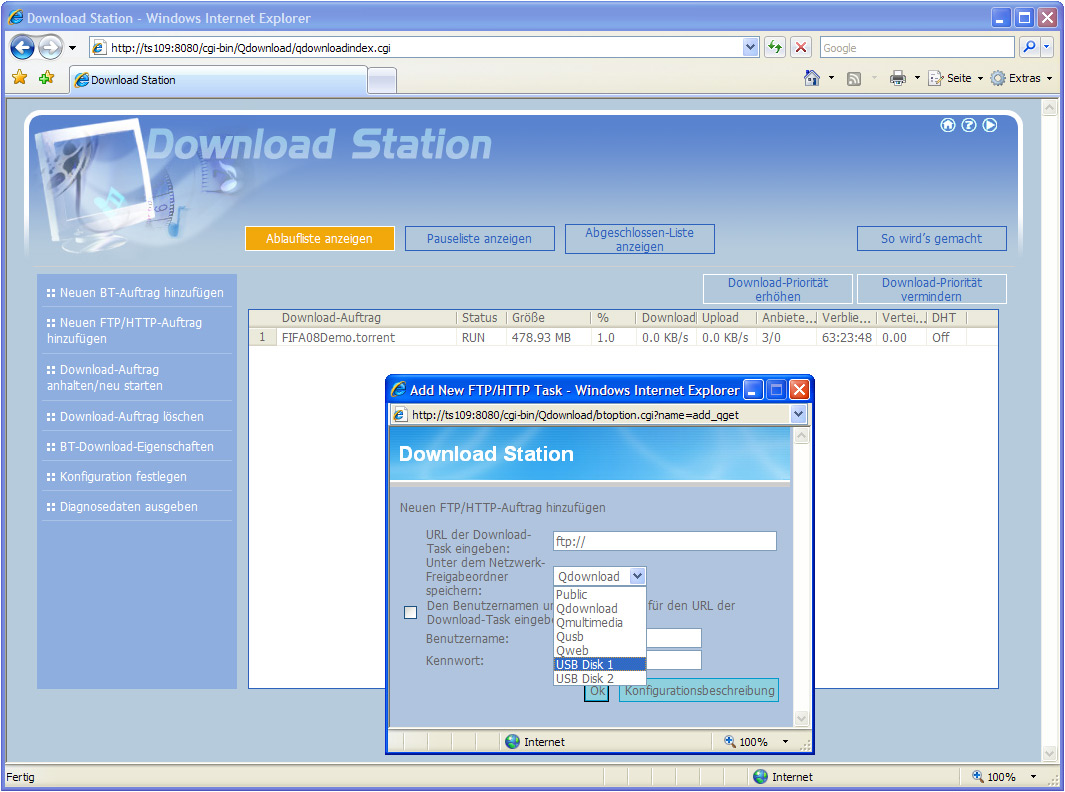Click the Favorites star icon
1065x792 pixels.
[x=20, y=78]
